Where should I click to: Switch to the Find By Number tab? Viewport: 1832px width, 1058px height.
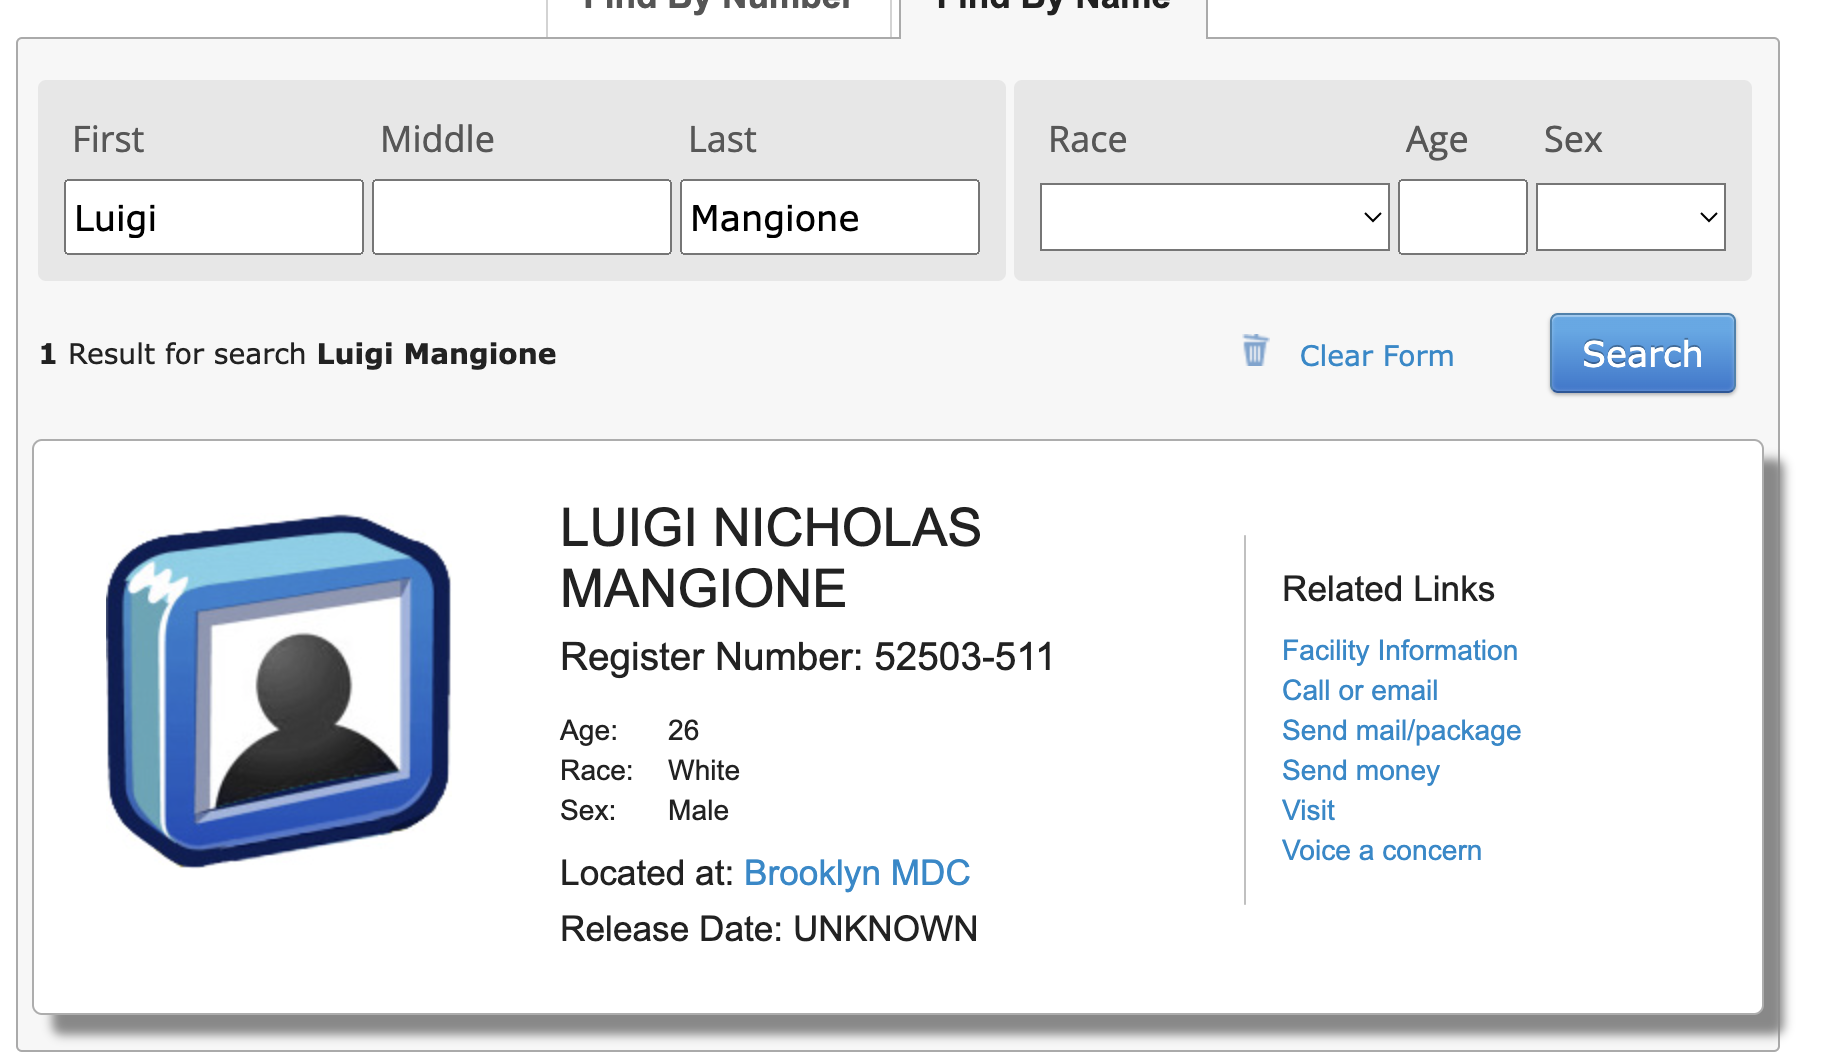pyautogui.click(x=718, y=10)
